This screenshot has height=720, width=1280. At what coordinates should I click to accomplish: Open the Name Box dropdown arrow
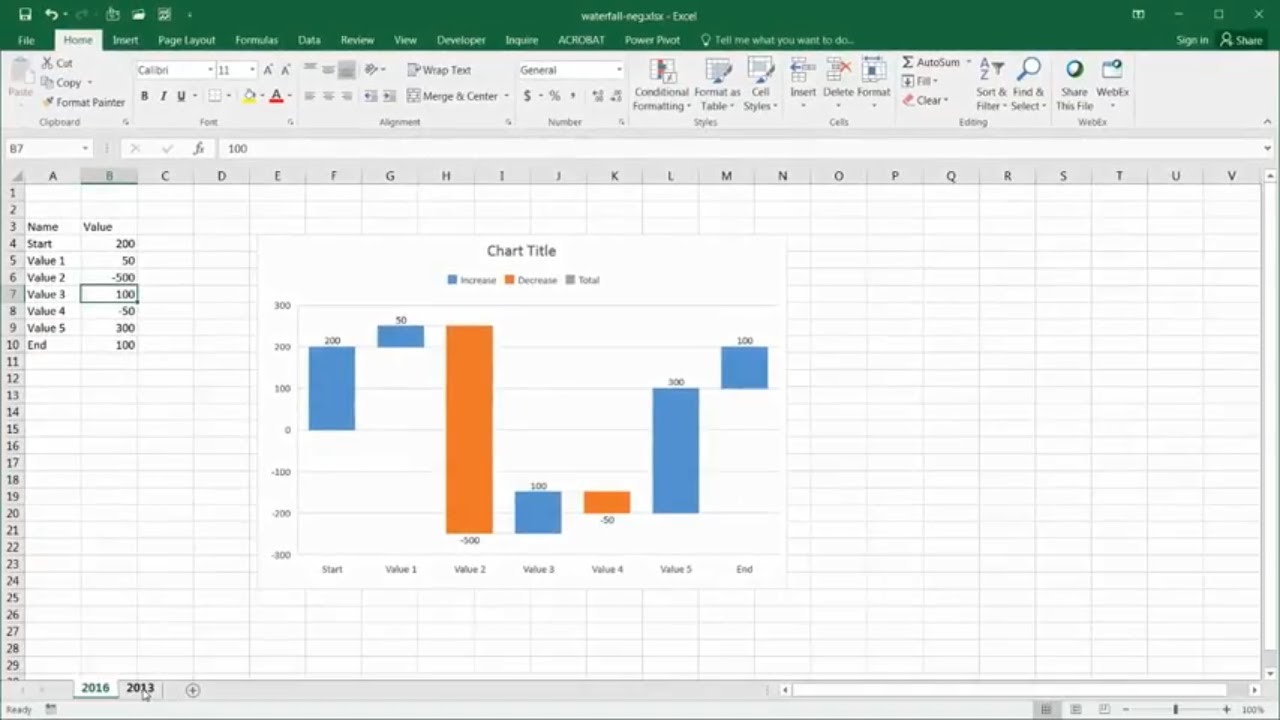click(x=85, y=148)
